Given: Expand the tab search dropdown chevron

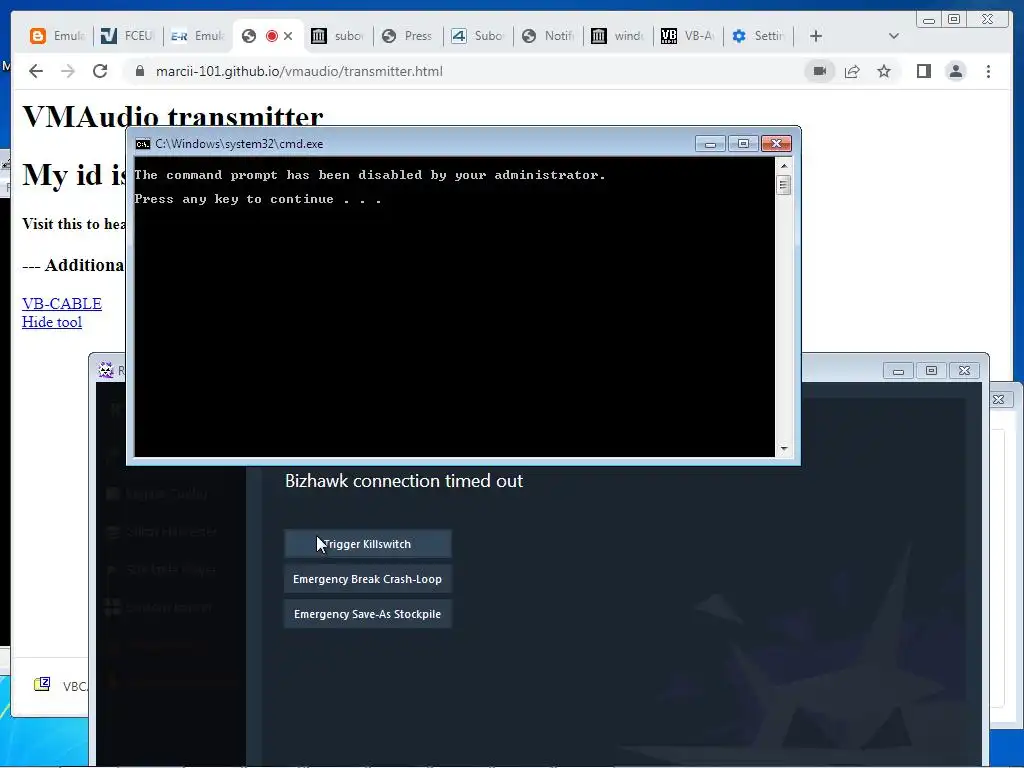Looking at the screenshot, I should [x=894, y=36].
